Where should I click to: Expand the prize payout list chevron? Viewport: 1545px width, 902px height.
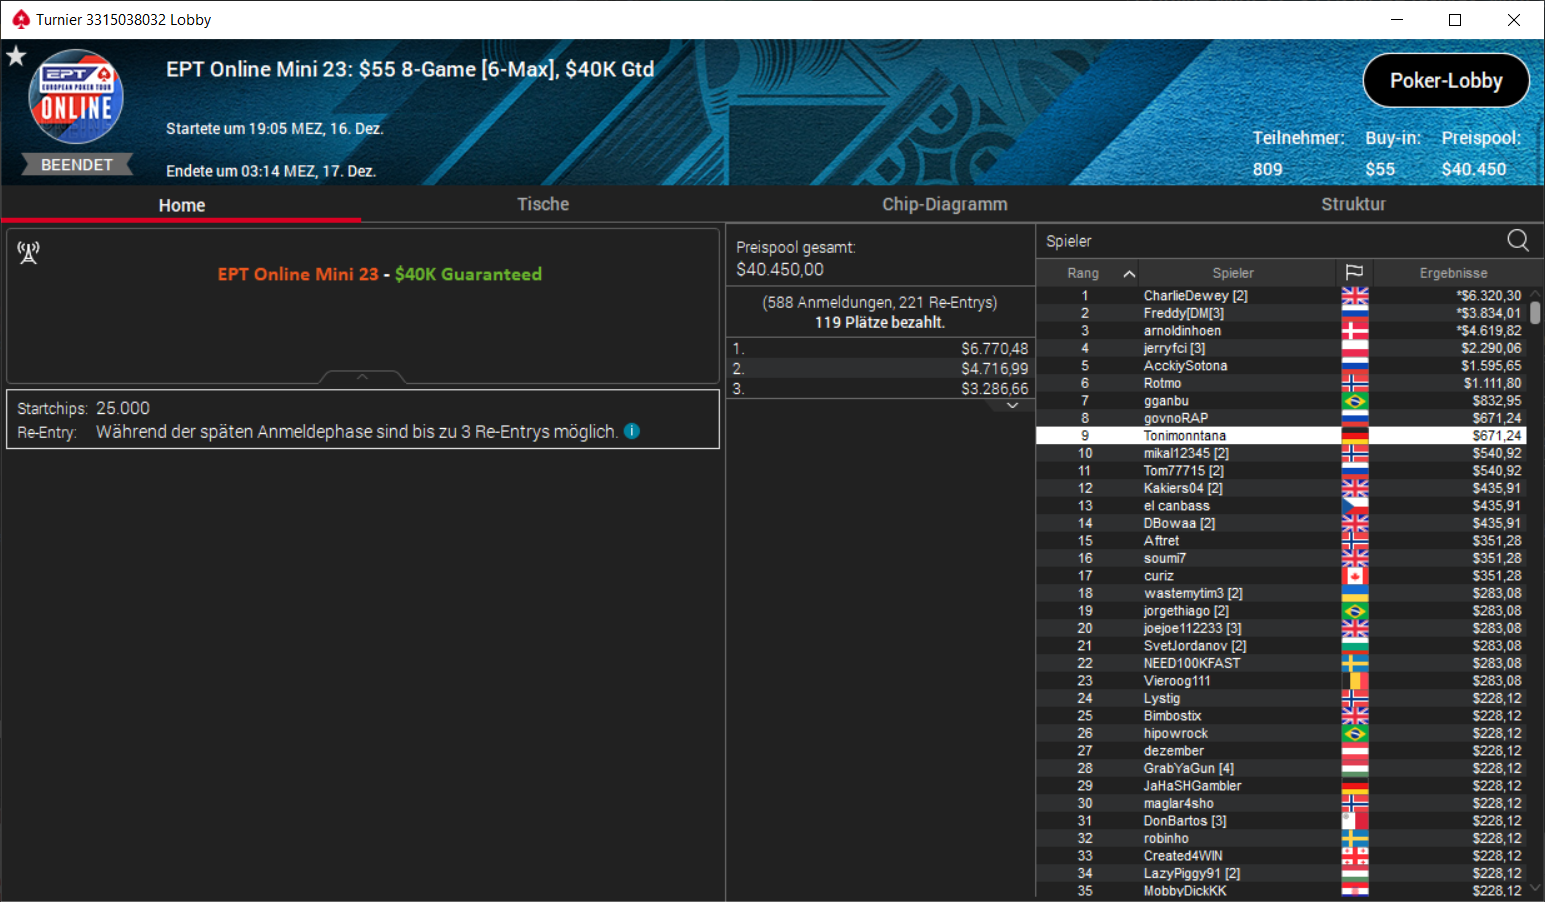coord(1012,405)
